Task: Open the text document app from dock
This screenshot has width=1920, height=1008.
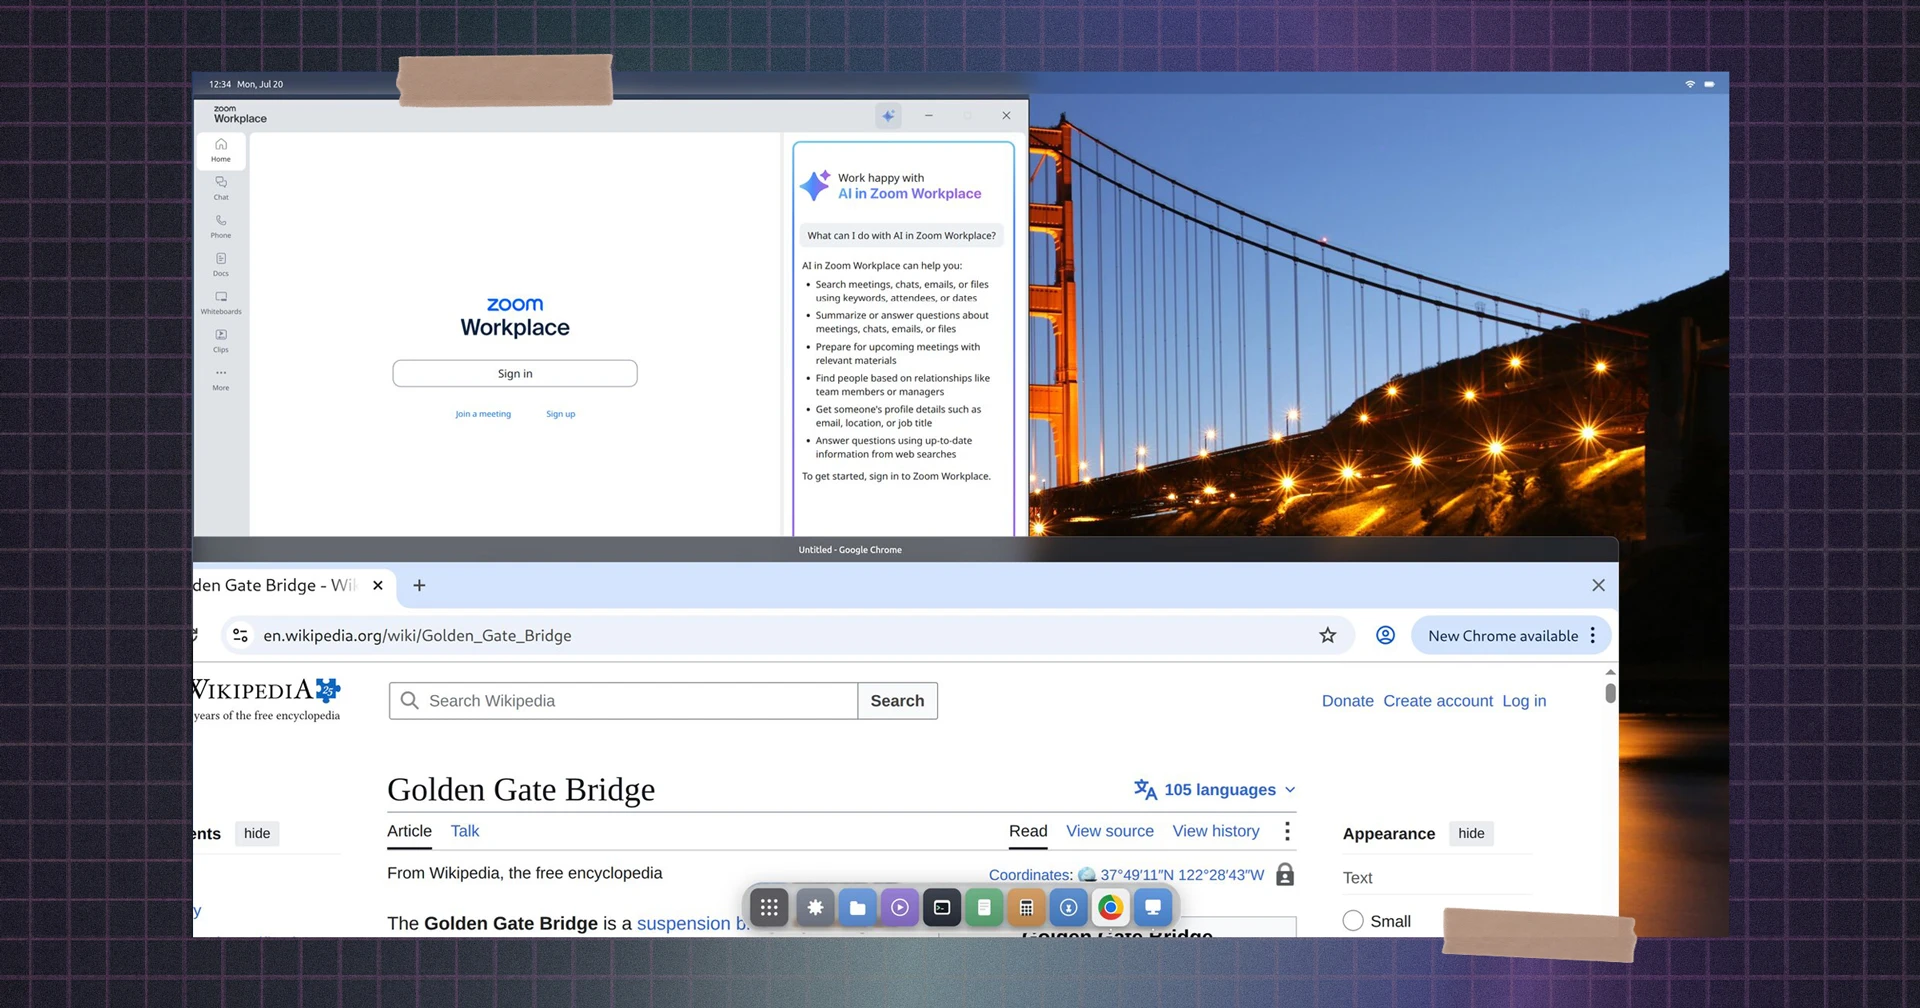Action: click(x=984, y=907)
